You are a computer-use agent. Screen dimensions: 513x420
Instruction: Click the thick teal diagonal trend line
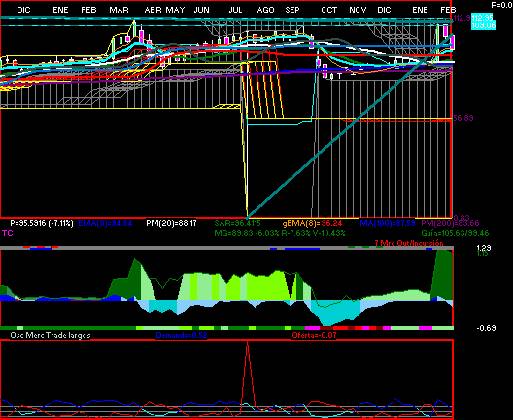coord(350,127)
